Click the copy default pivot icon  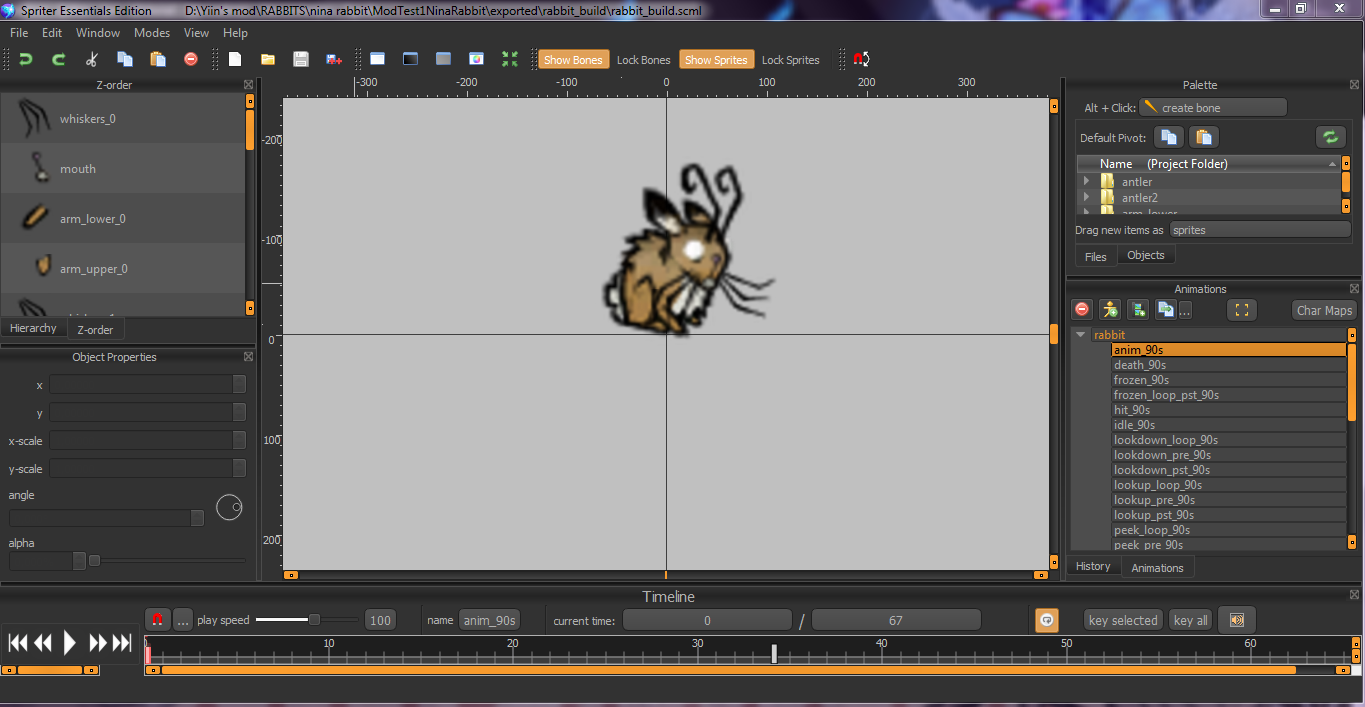1170,137
